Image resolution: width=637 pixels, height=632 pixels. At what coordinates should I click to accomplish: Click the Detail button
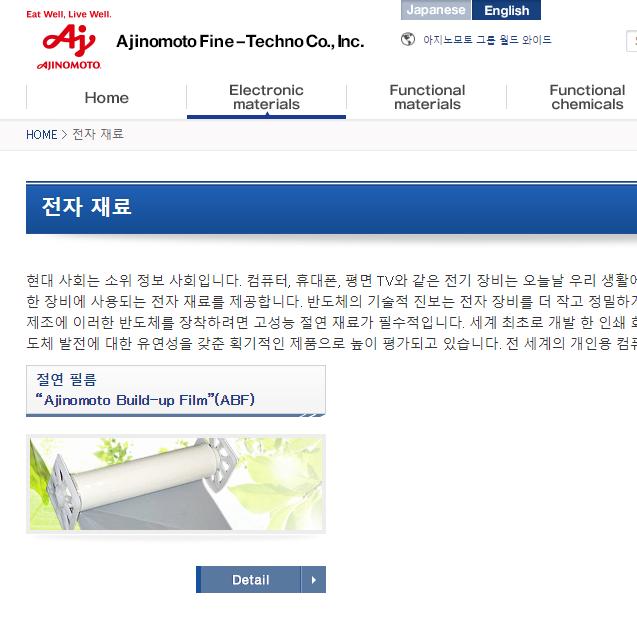261,580
